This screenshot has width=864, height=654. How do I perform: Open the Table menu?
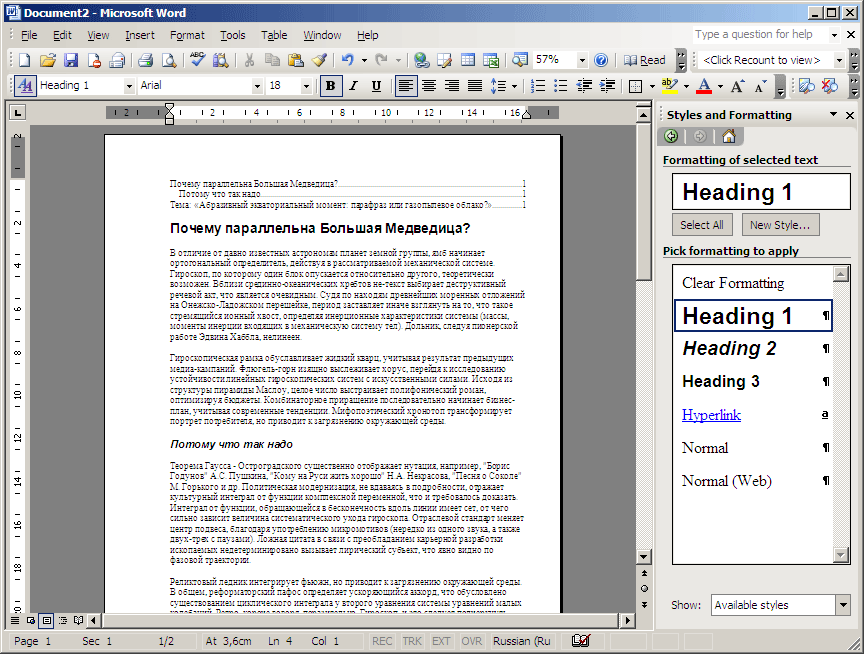(274, 35)
